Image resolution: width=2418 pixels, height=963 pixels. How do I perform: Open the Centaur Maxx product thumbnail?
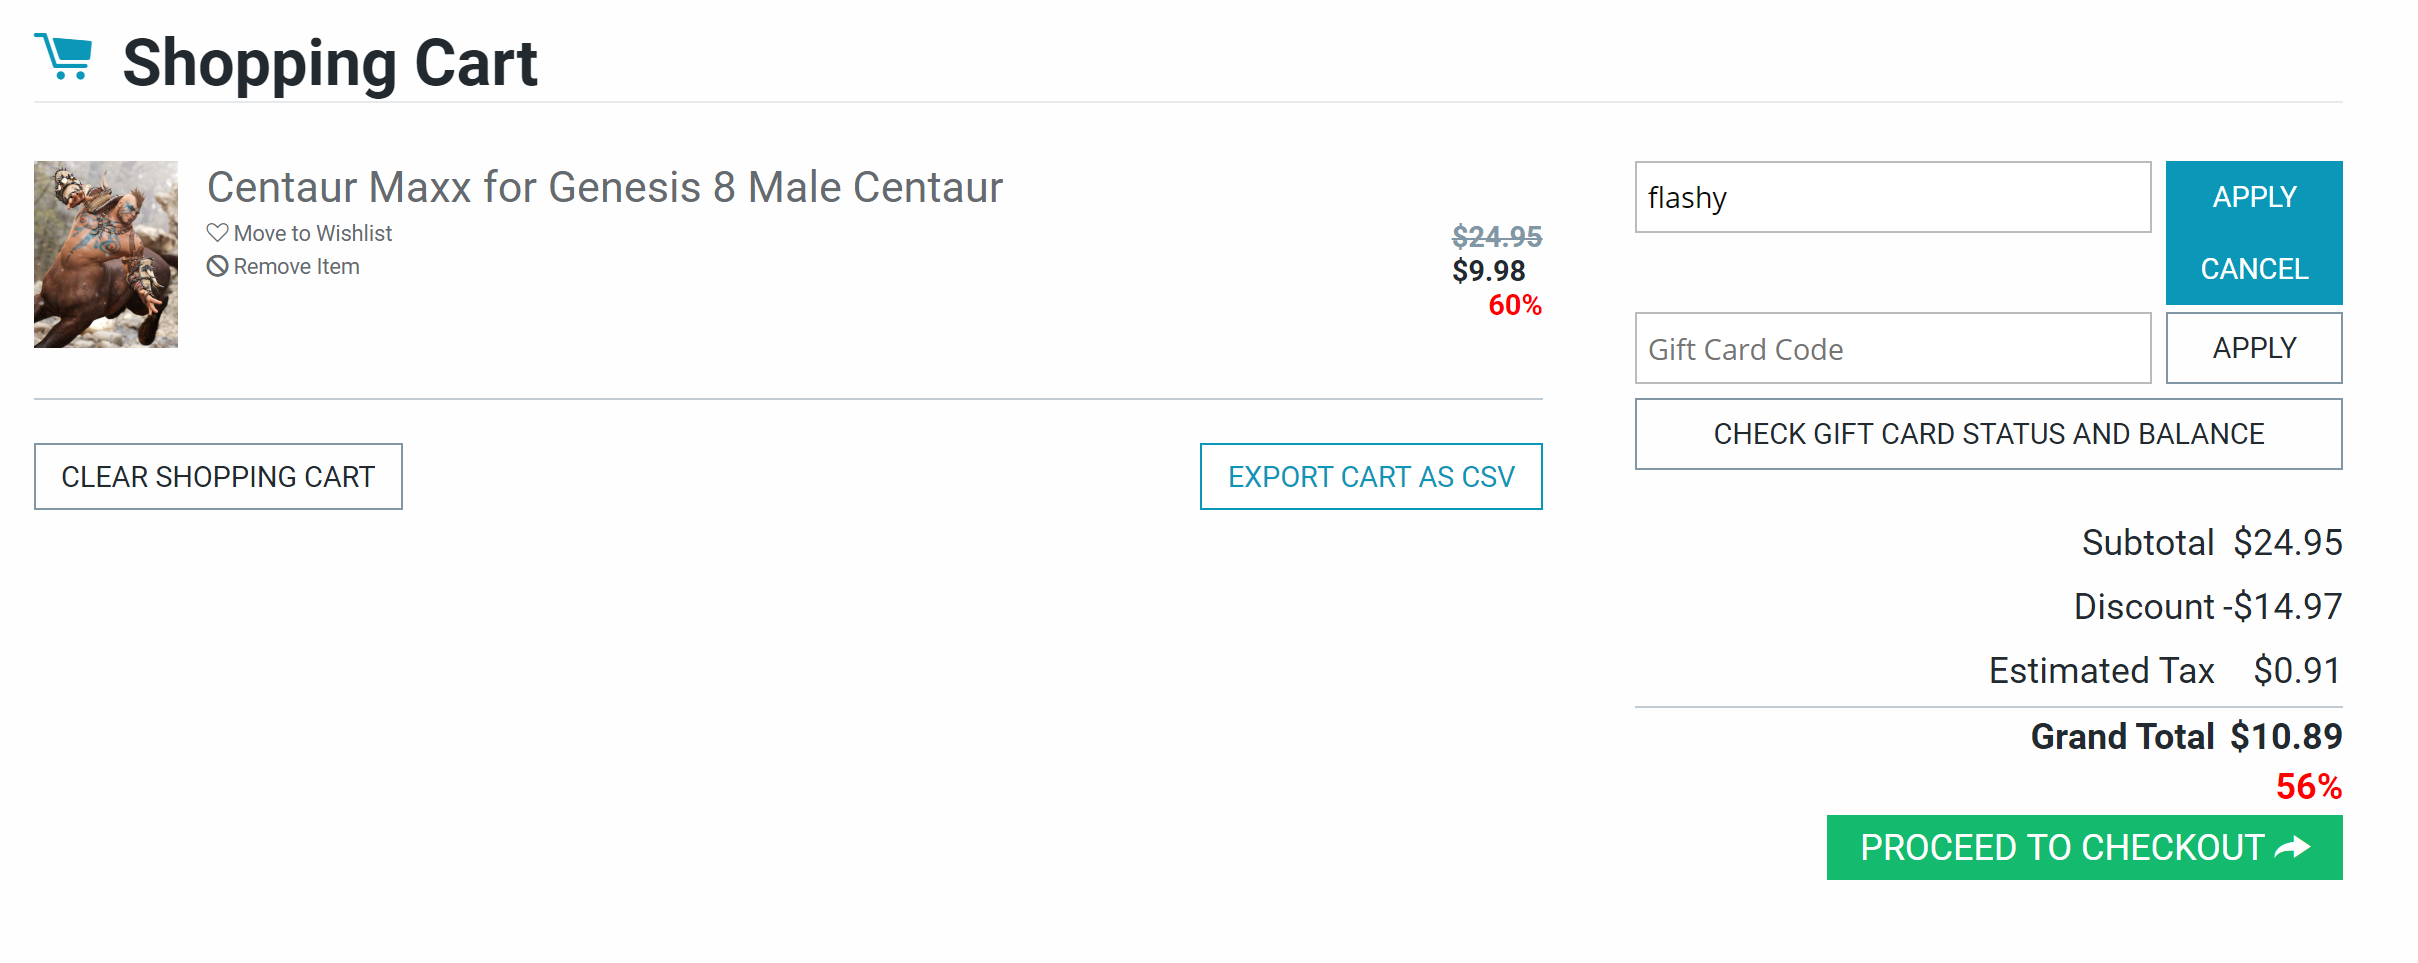106,254
